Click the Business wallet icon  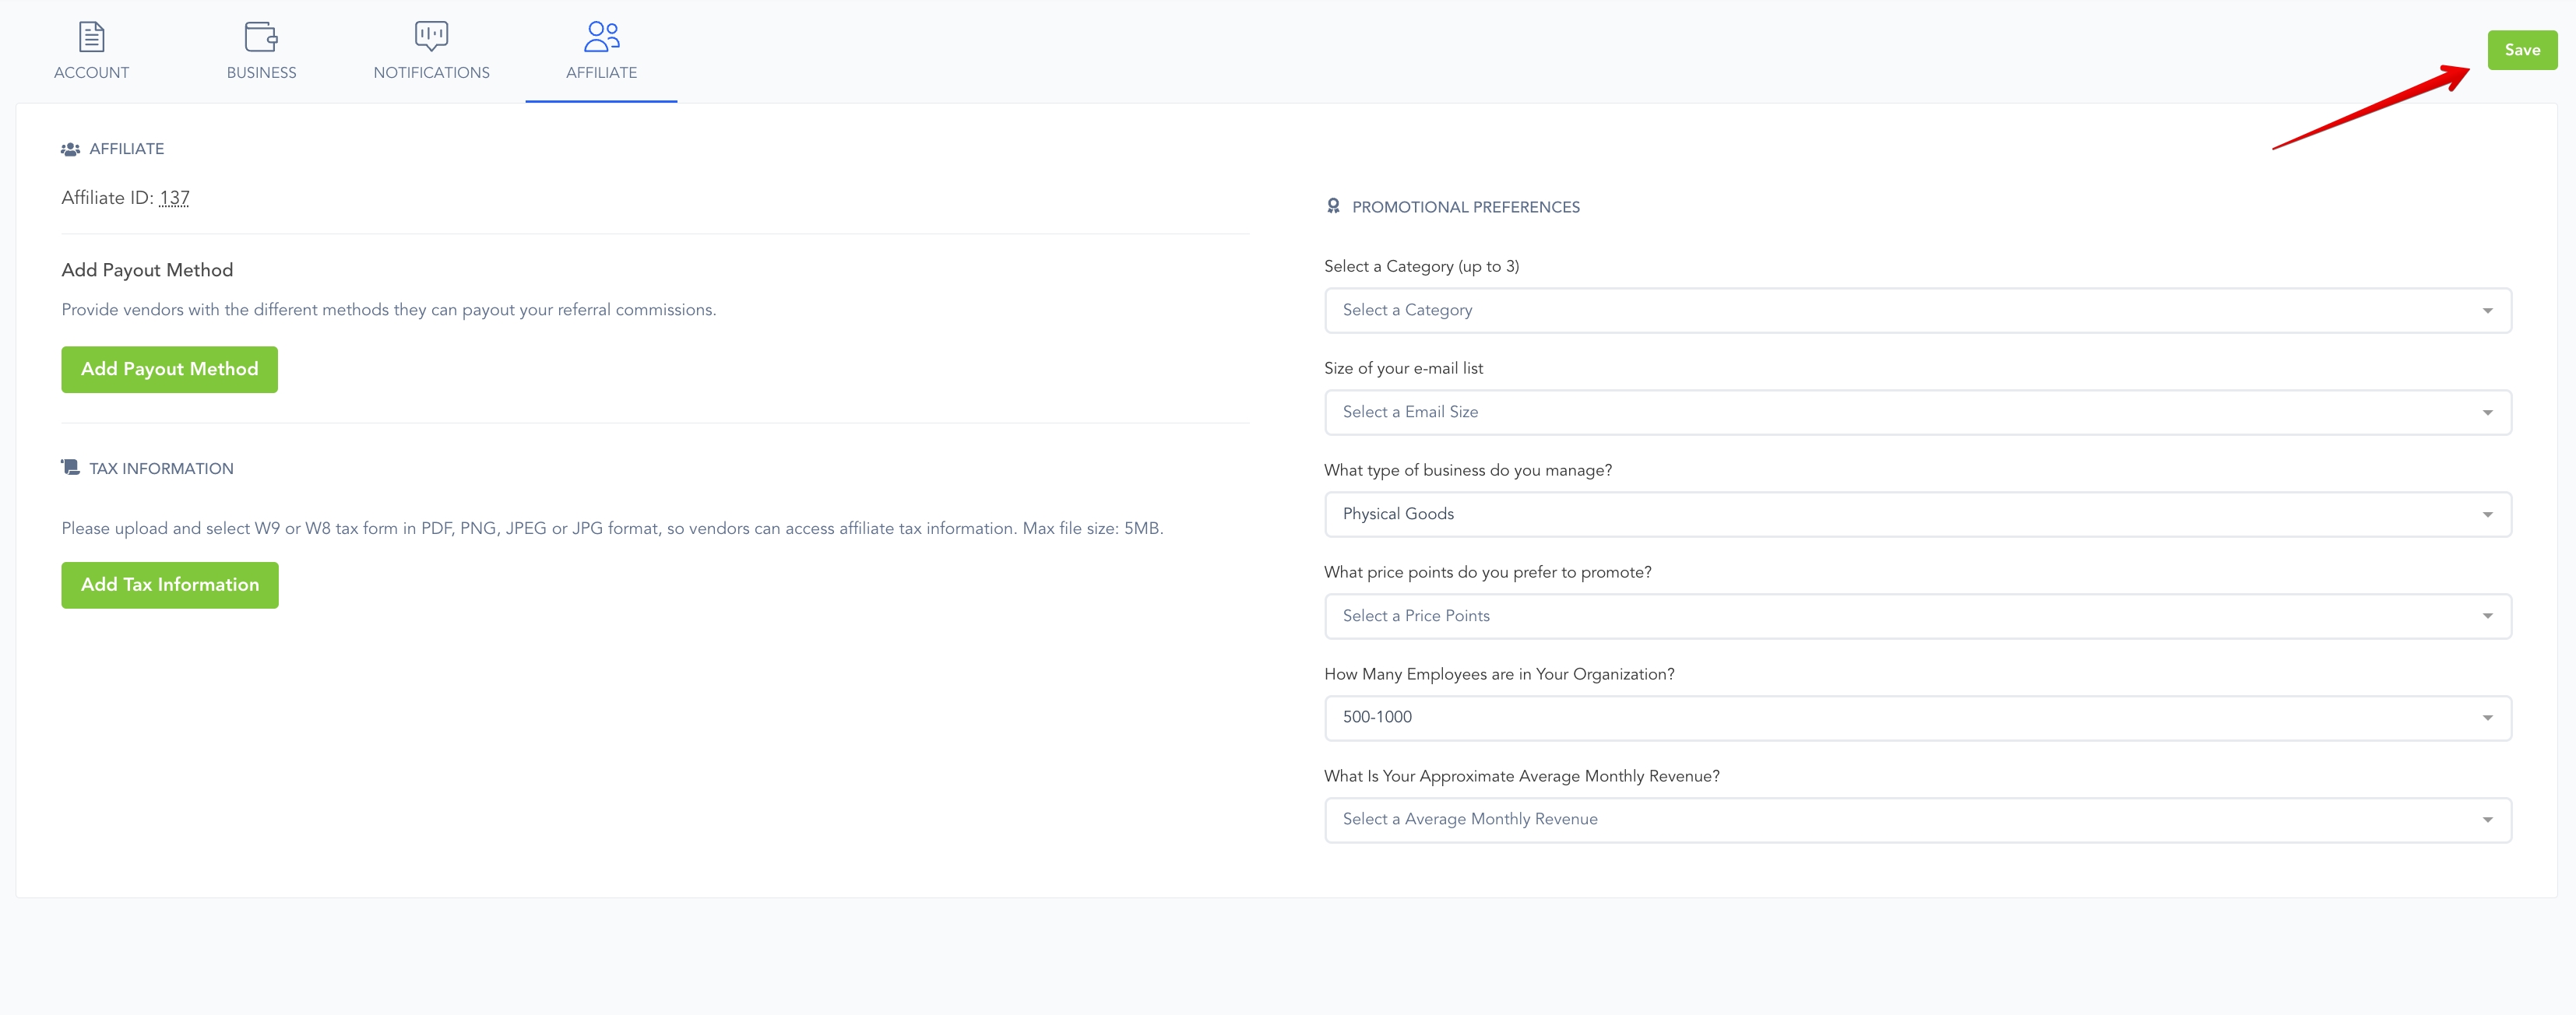point(261,37)
